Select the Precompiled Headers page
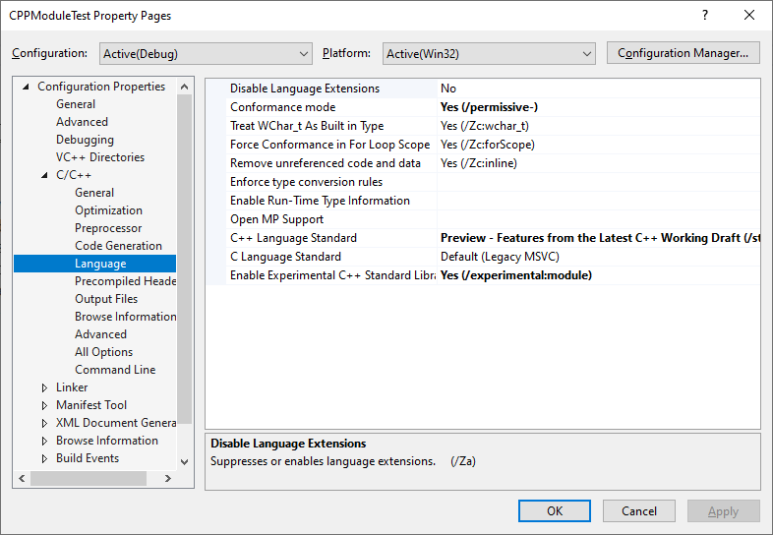 [125, 281]
